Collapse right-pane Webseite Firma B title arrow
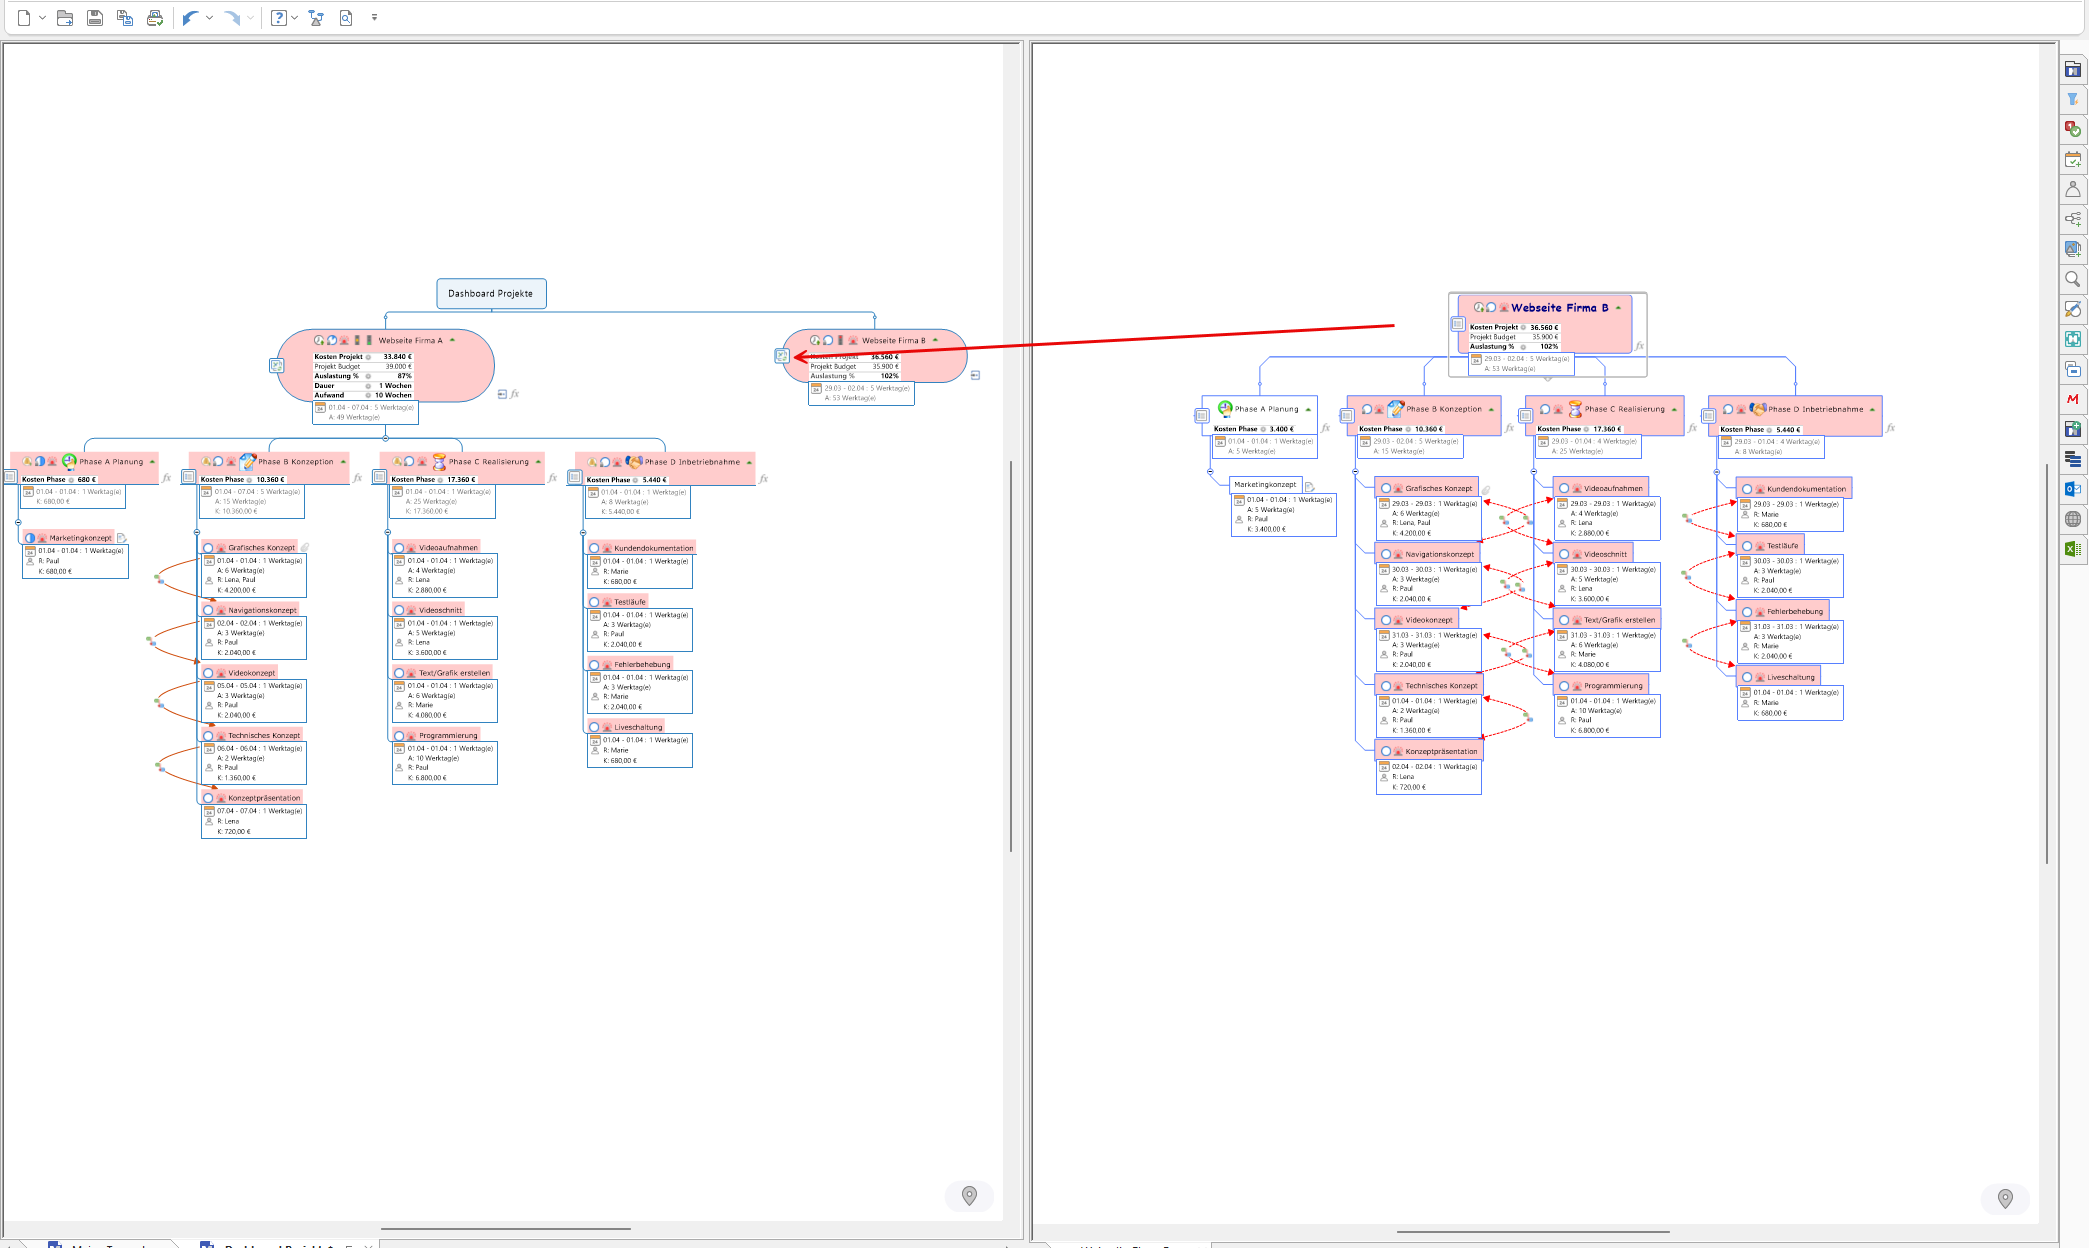Screen dimensions: 2089x1248 1618,308
